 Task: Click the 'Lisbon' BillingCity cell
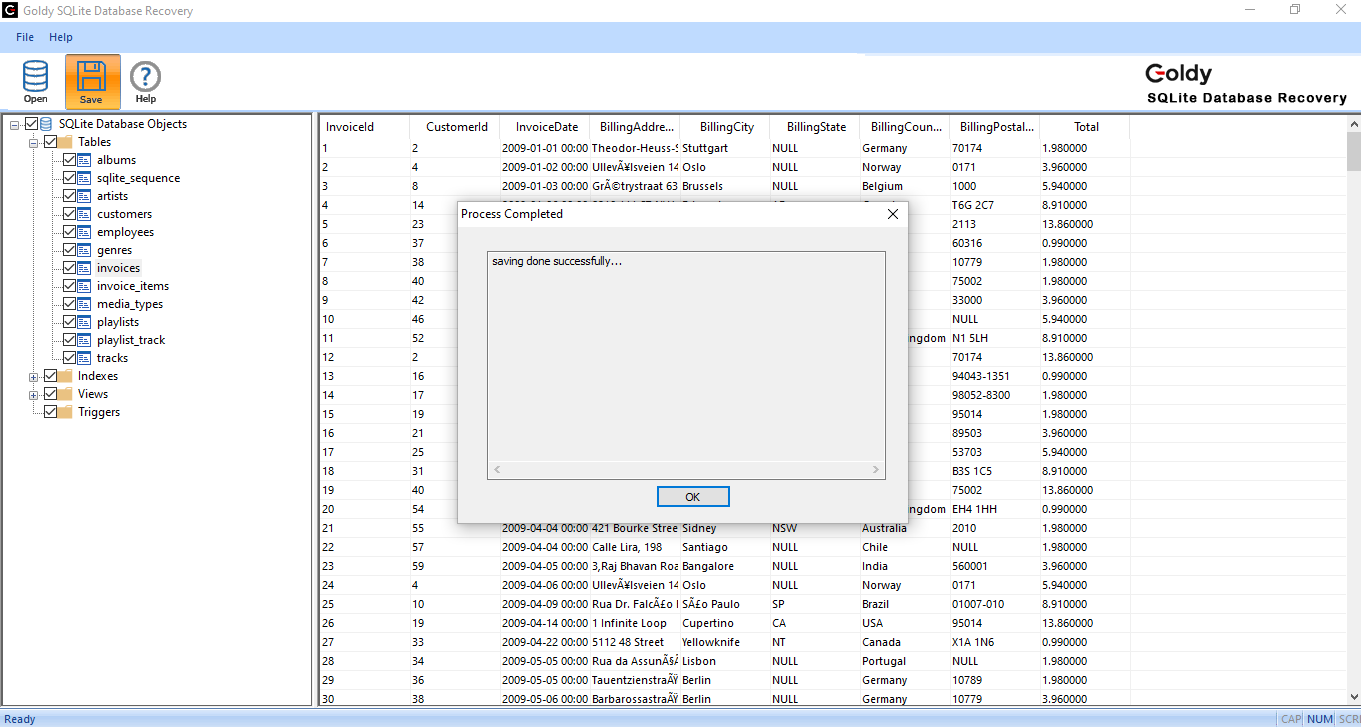coord(725,661)
